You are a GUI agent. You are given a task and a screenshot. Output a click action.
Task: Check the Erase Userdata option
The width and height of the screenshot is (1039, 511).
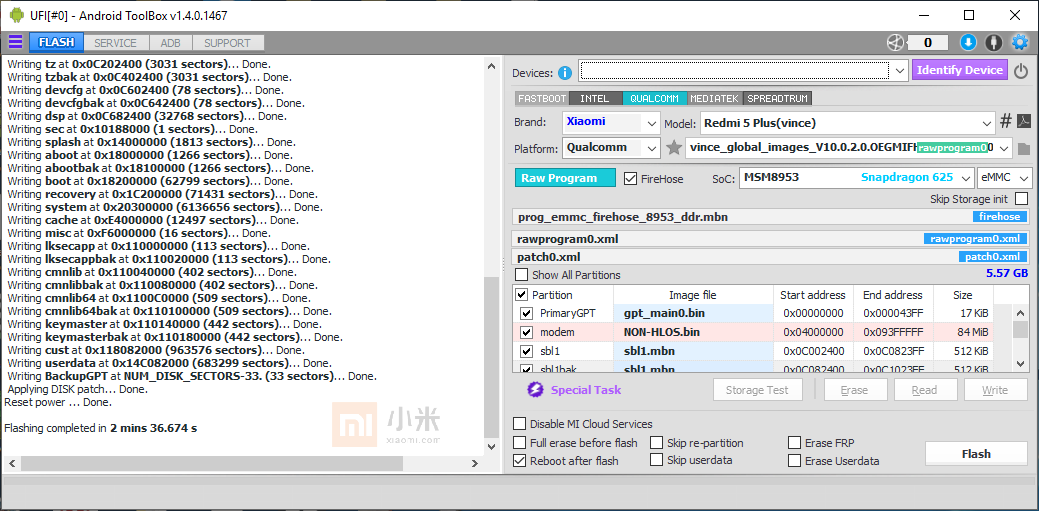tap(794, 461)
